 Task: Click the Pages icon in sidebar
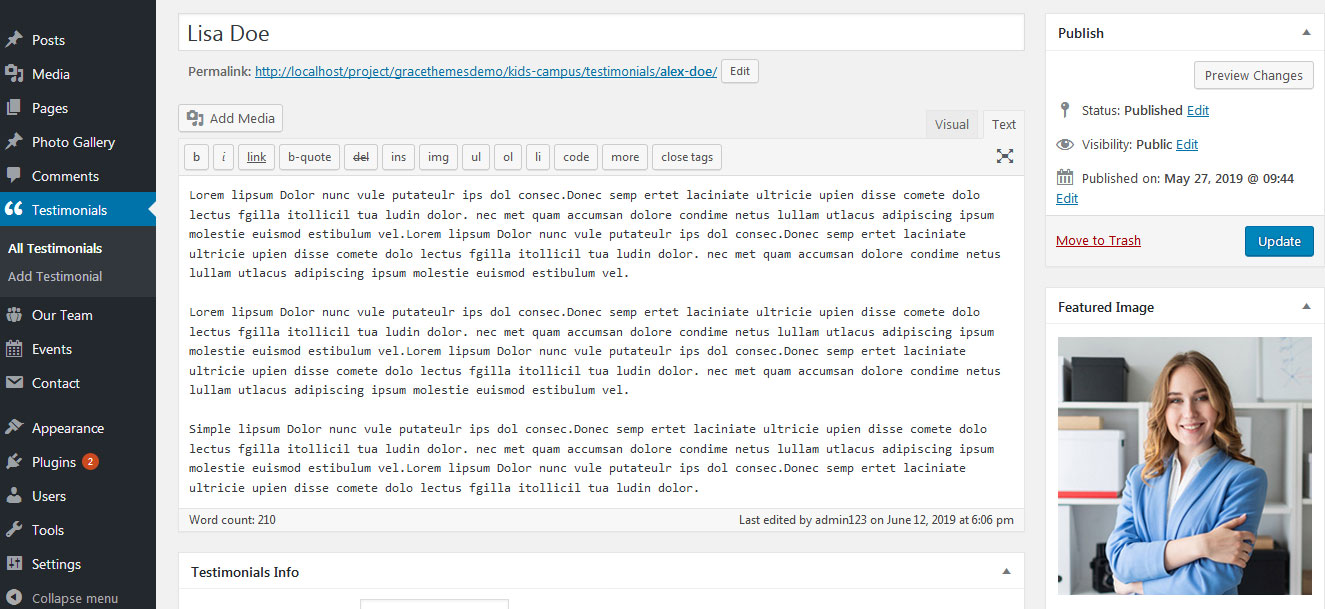[x=14, y=108]
